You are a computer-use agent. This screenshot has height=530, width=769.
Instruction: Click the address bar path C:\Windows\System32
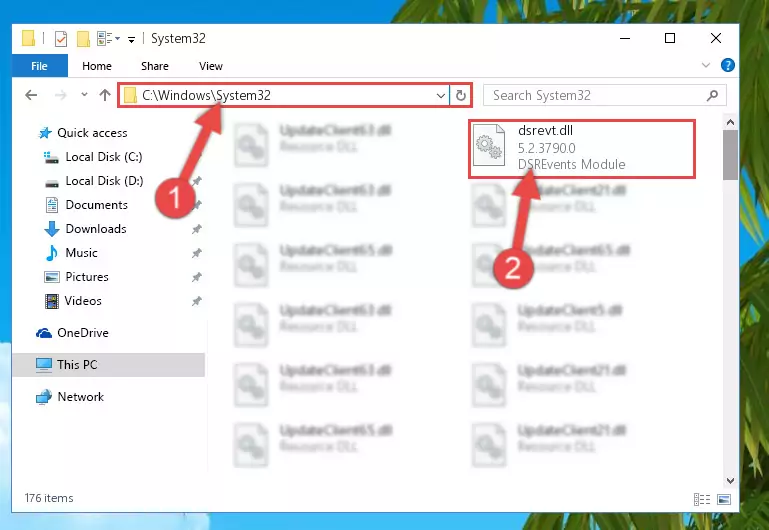(x=206, y=95)
